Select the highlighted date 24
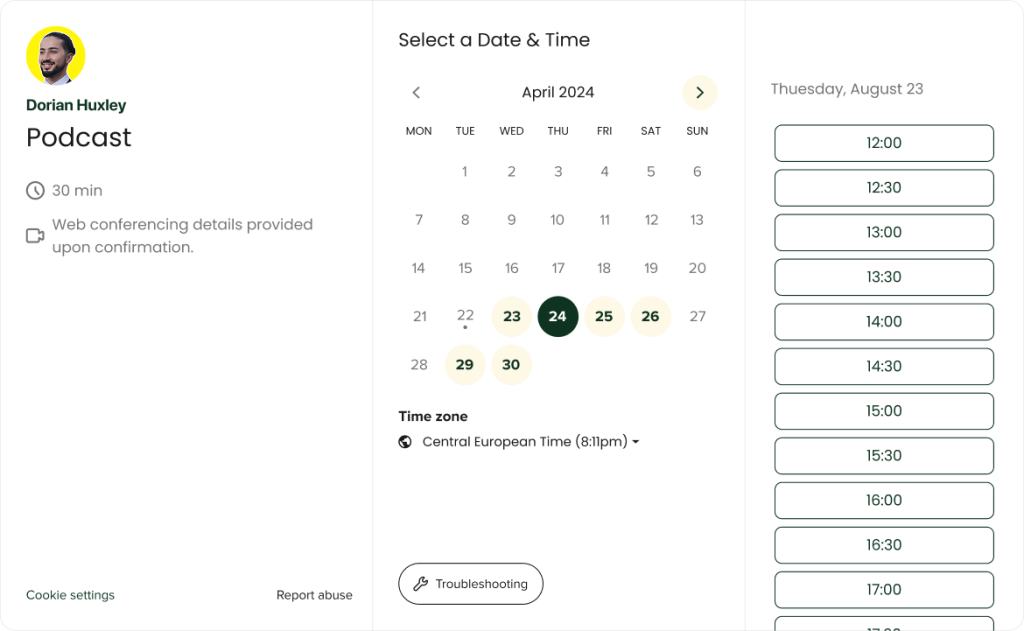Screen dimensions: 1024x631 pos(558,317)
